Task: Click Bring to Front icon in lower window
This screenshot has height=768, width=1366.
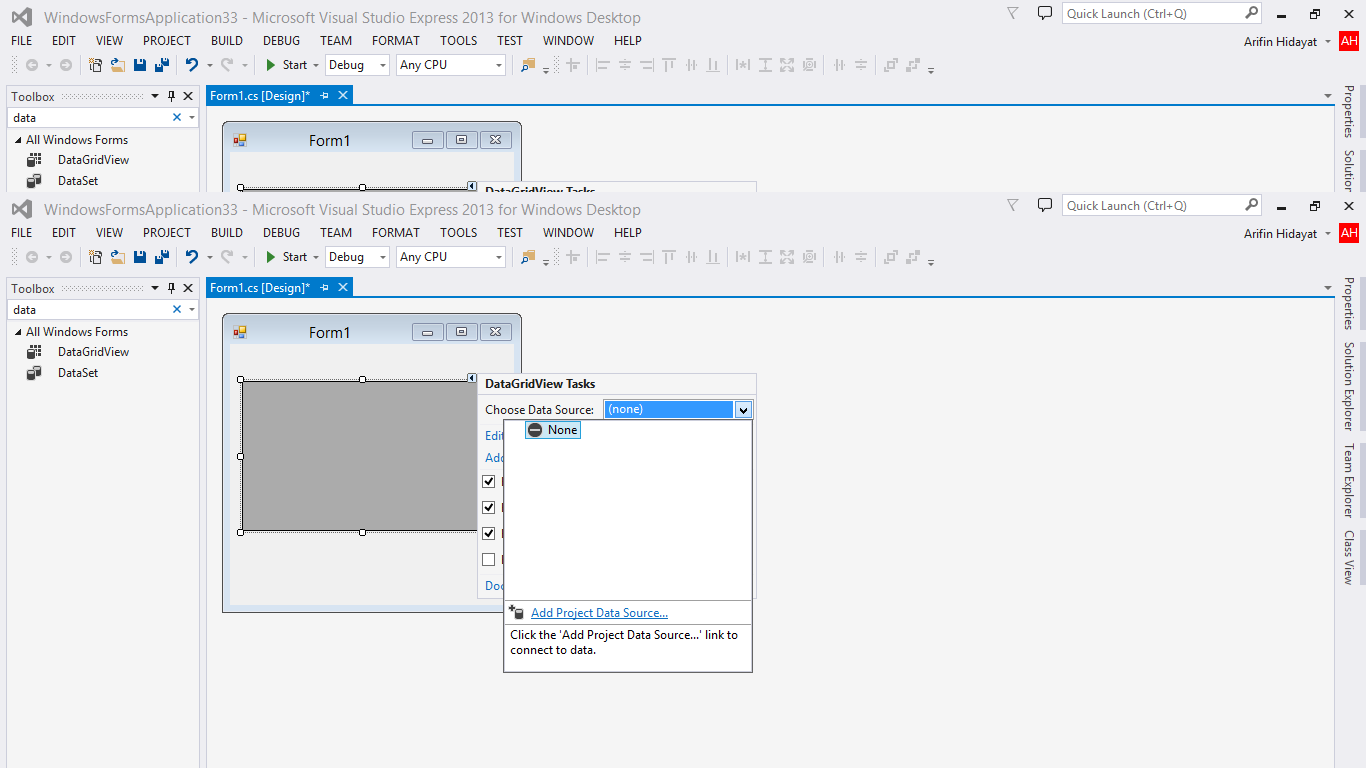Action: 890,257
